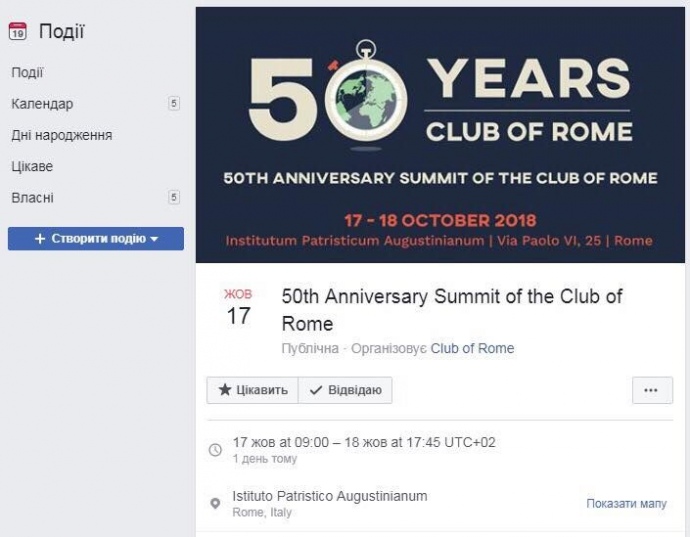This screenshot has width=690, height=537.
Task: Open the three-dots more options menu
Action: point(651,390)
